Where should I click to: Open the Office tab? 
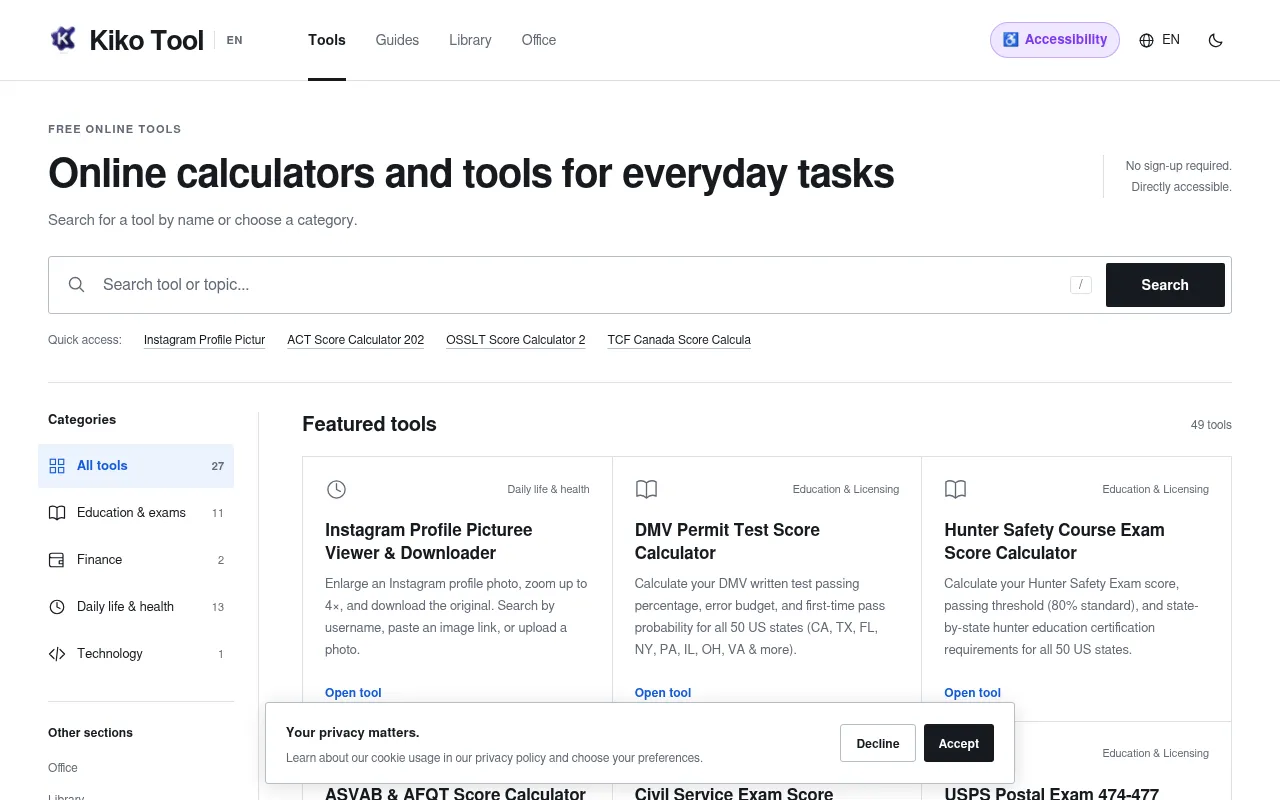click(539, 40)
